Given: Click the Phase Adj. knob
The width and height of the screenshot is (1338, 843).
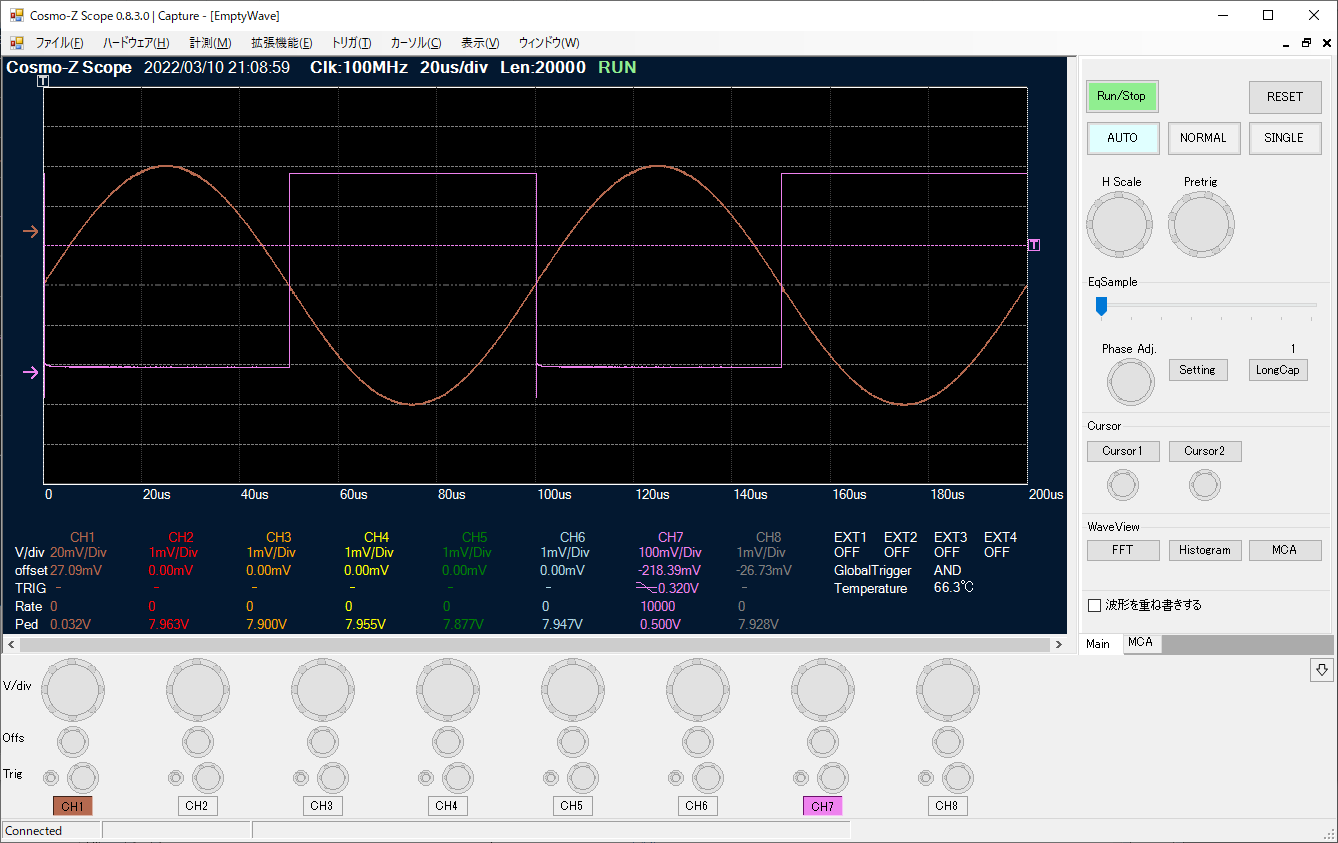Looking at the screenshot, I should pos(1130,383).
